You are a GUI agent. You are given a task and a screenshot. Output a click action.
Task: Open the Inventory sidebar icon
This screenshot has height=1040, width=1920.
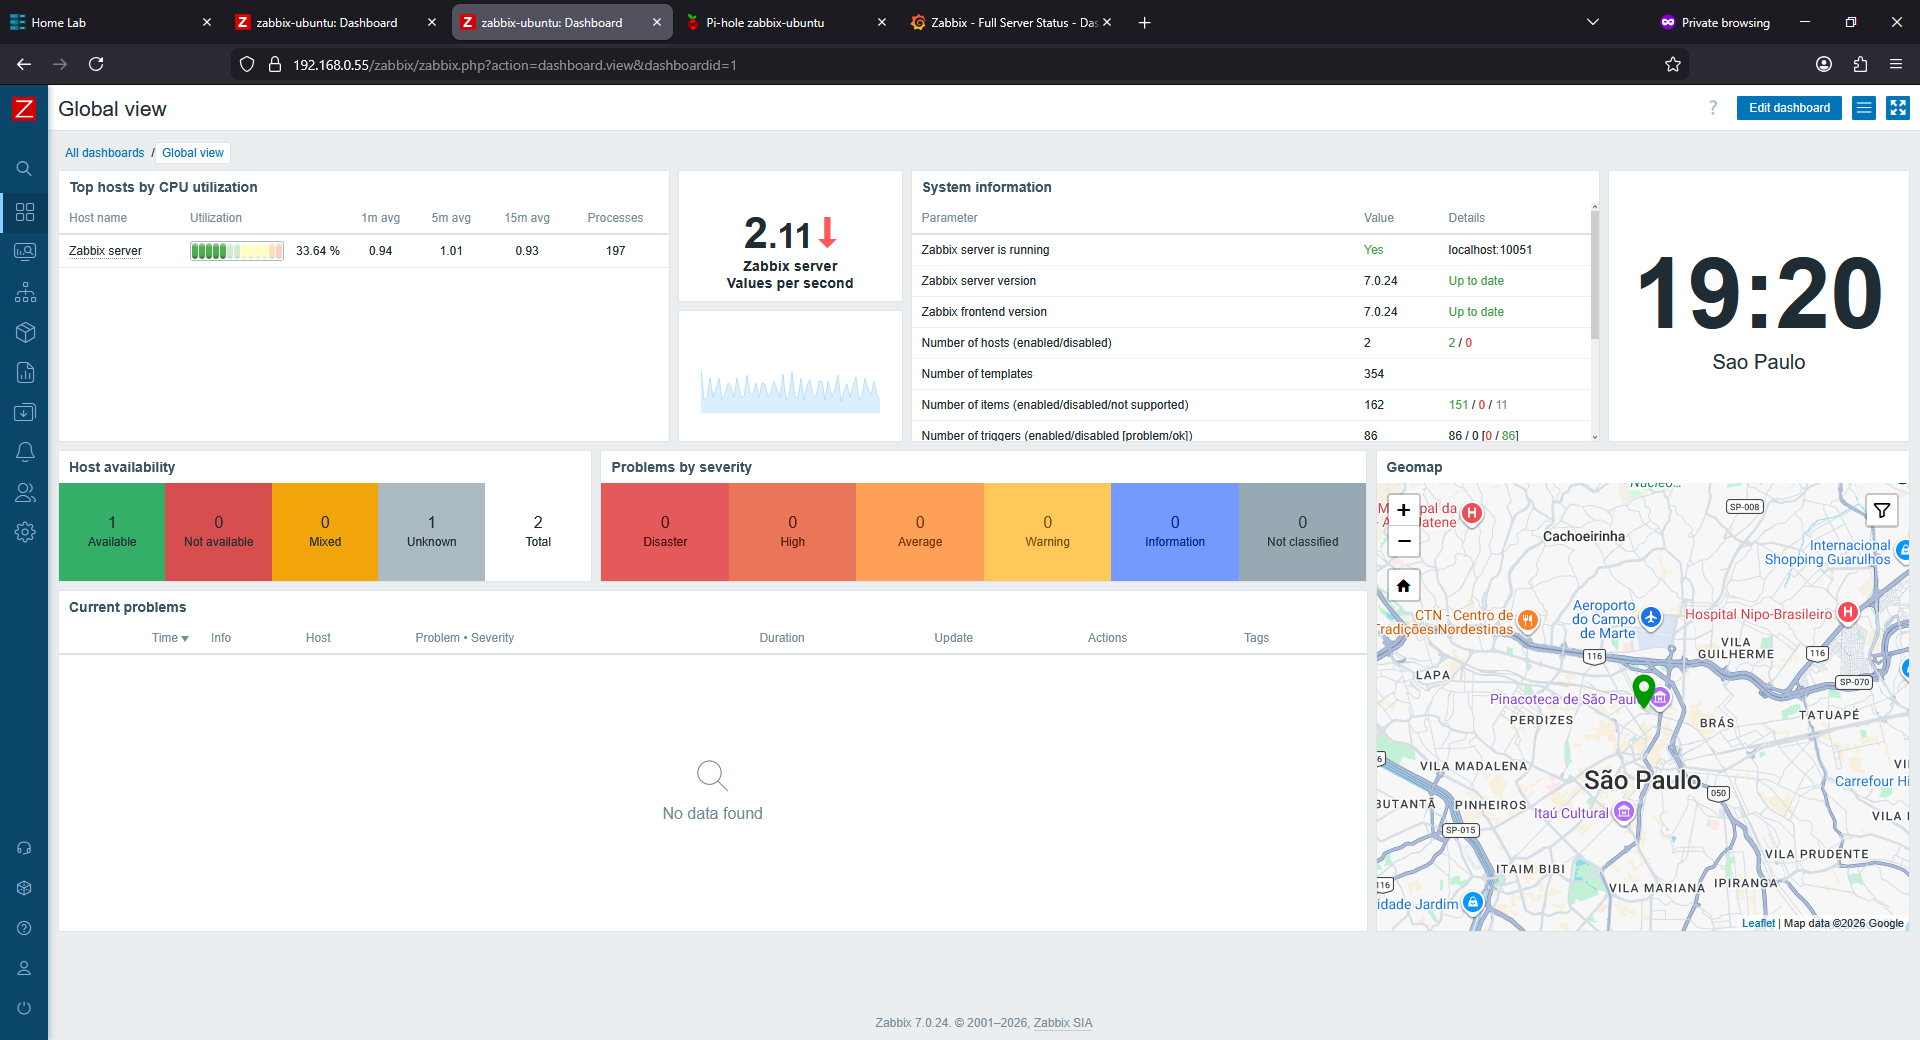coord(25,332)
